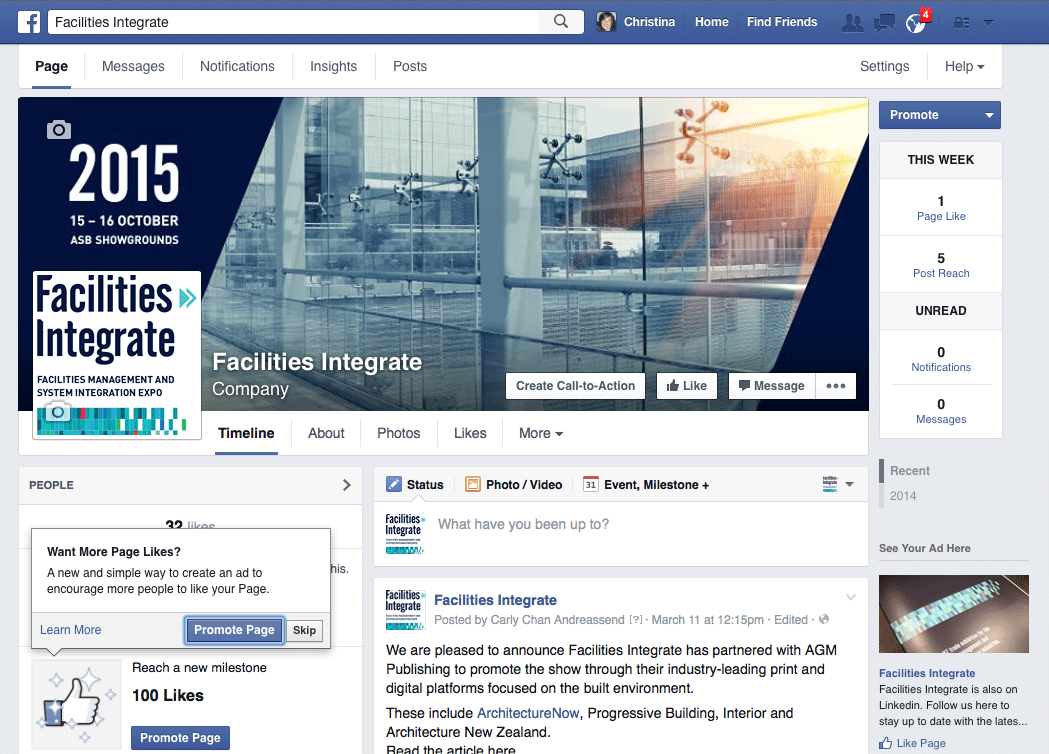Select the Timeline tab
Viewport: 1049px width, 754px height.
[x=246, y=434]
